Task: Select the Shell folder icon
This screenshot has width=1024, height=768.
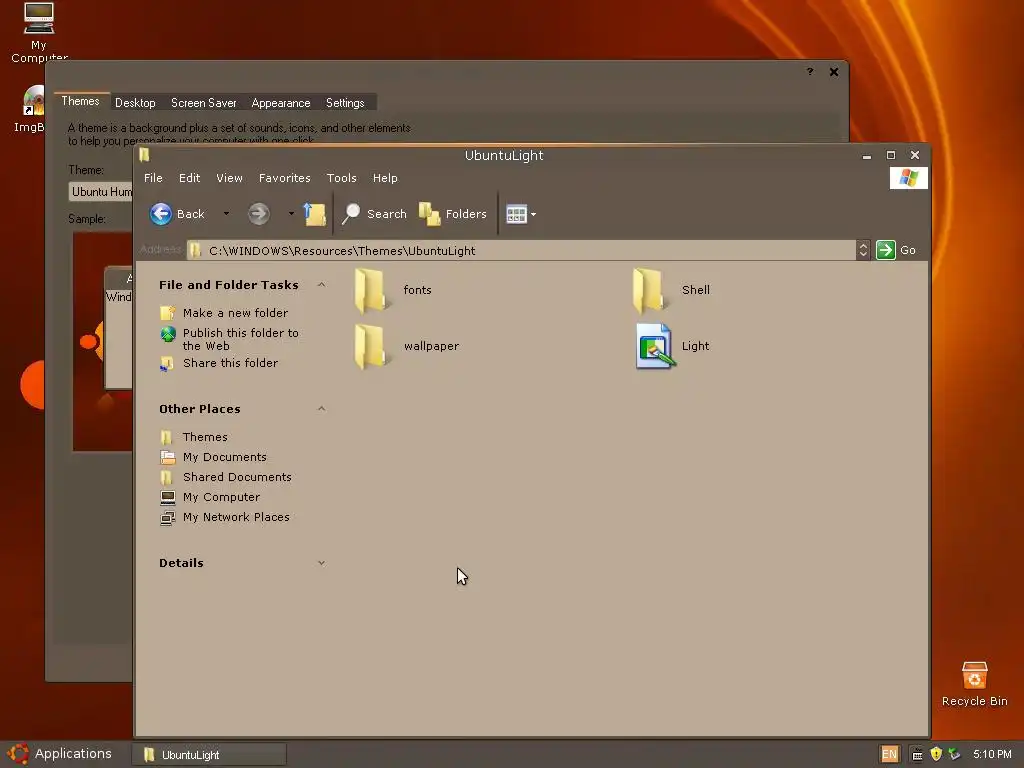Action: [x=649, y=291]
